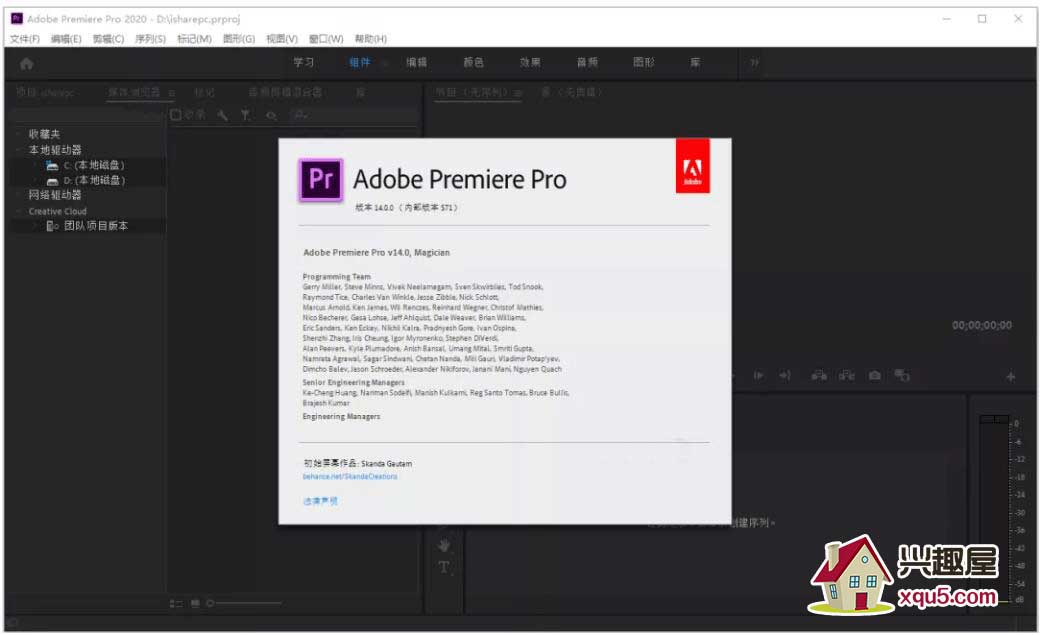1041x635 pixels.
Task: Select the Hand tool in the tools panel
Action: click(444, 546)
